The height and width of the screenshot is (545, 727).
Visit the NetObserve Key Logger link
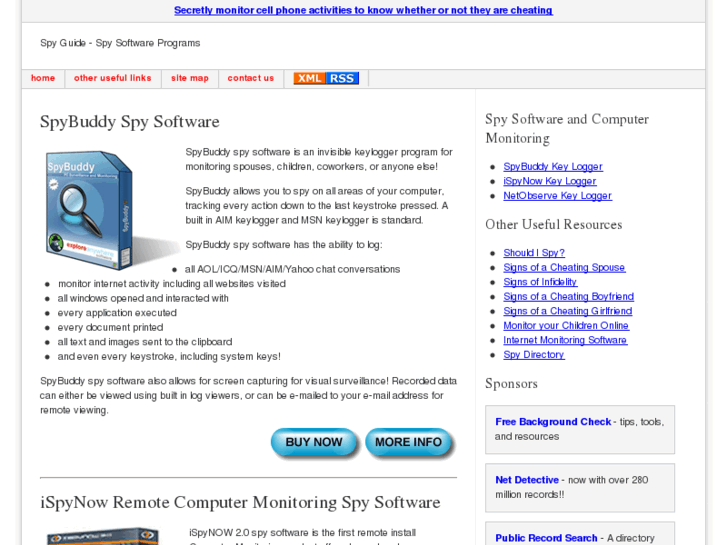click(x=557, y=196)
